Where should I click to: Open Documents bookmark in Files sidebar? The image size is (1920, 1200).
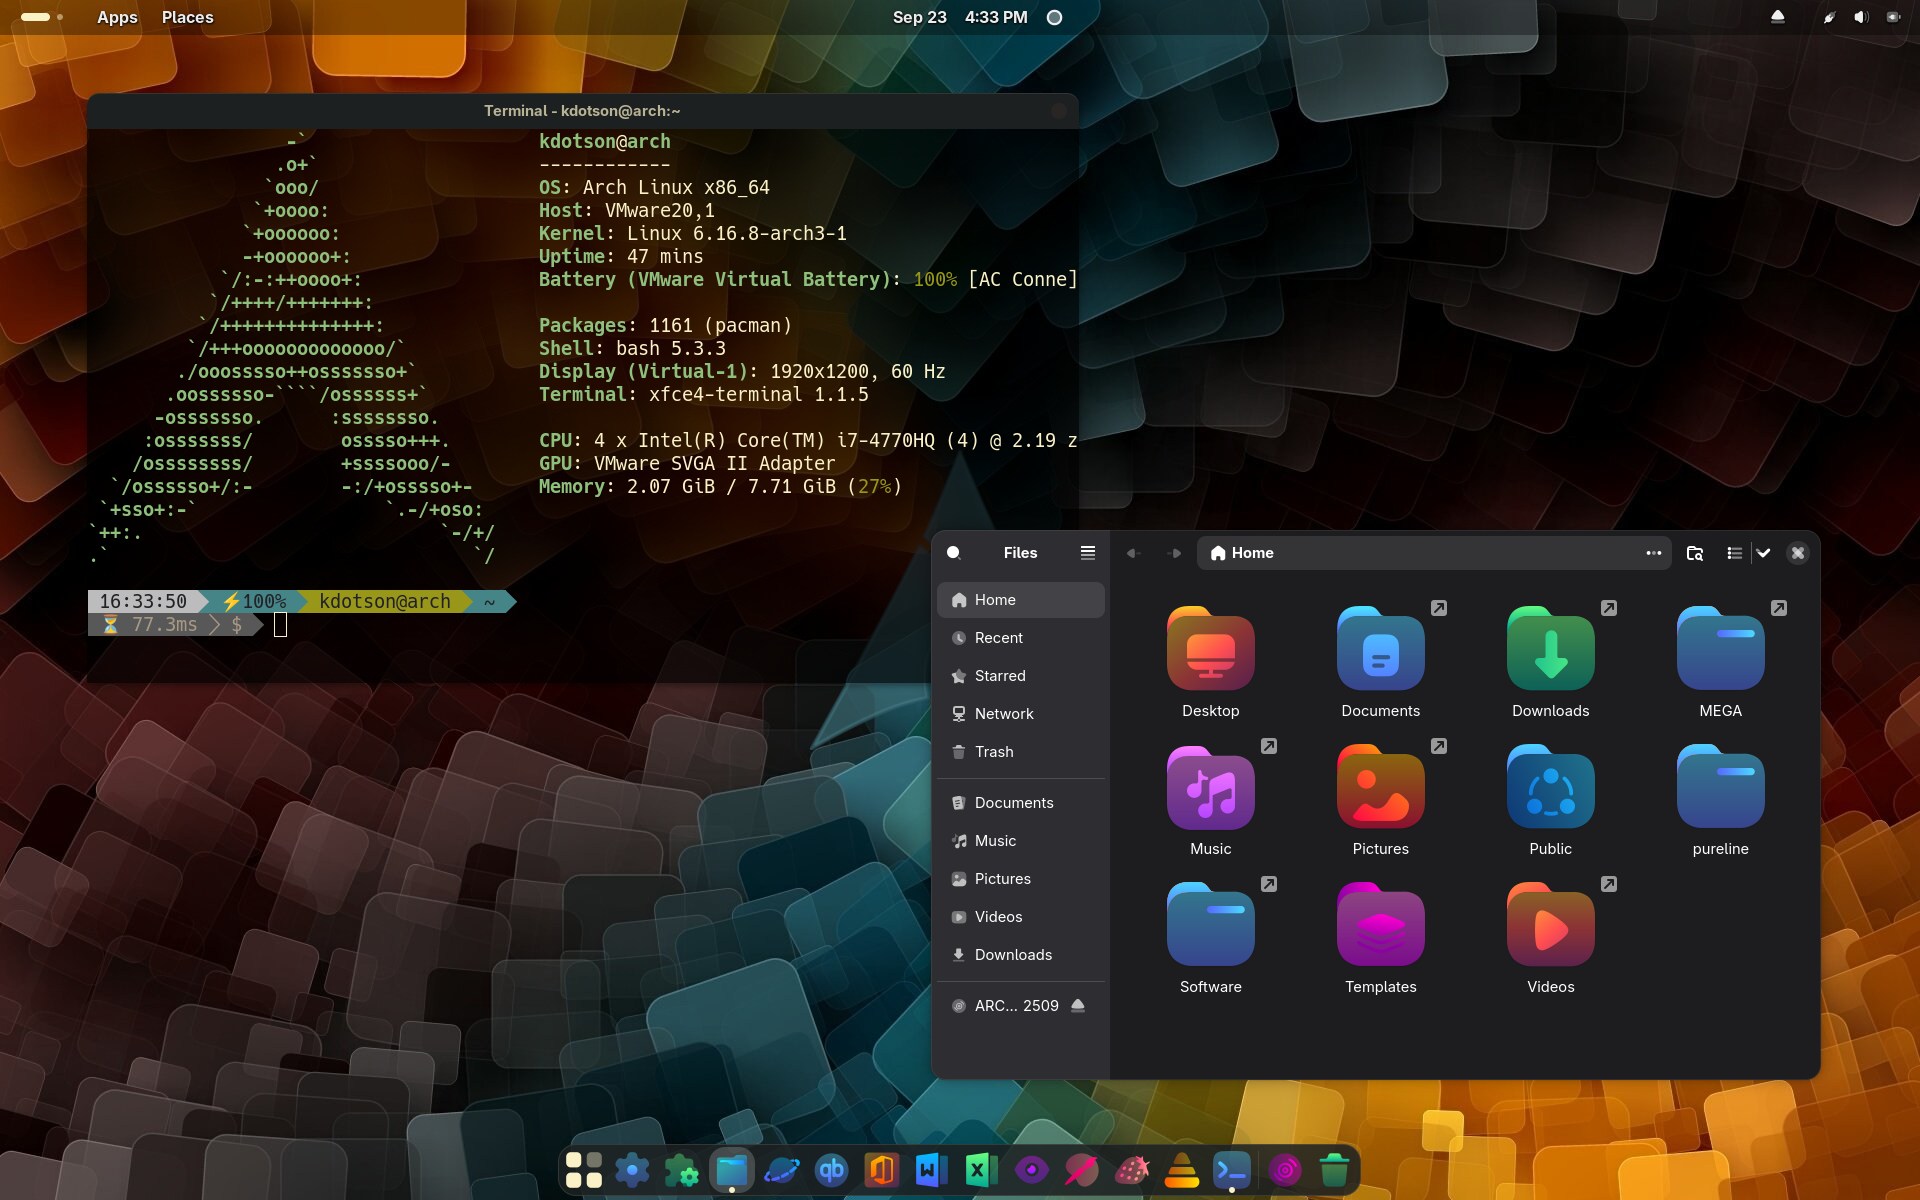tap(1021, 803)
